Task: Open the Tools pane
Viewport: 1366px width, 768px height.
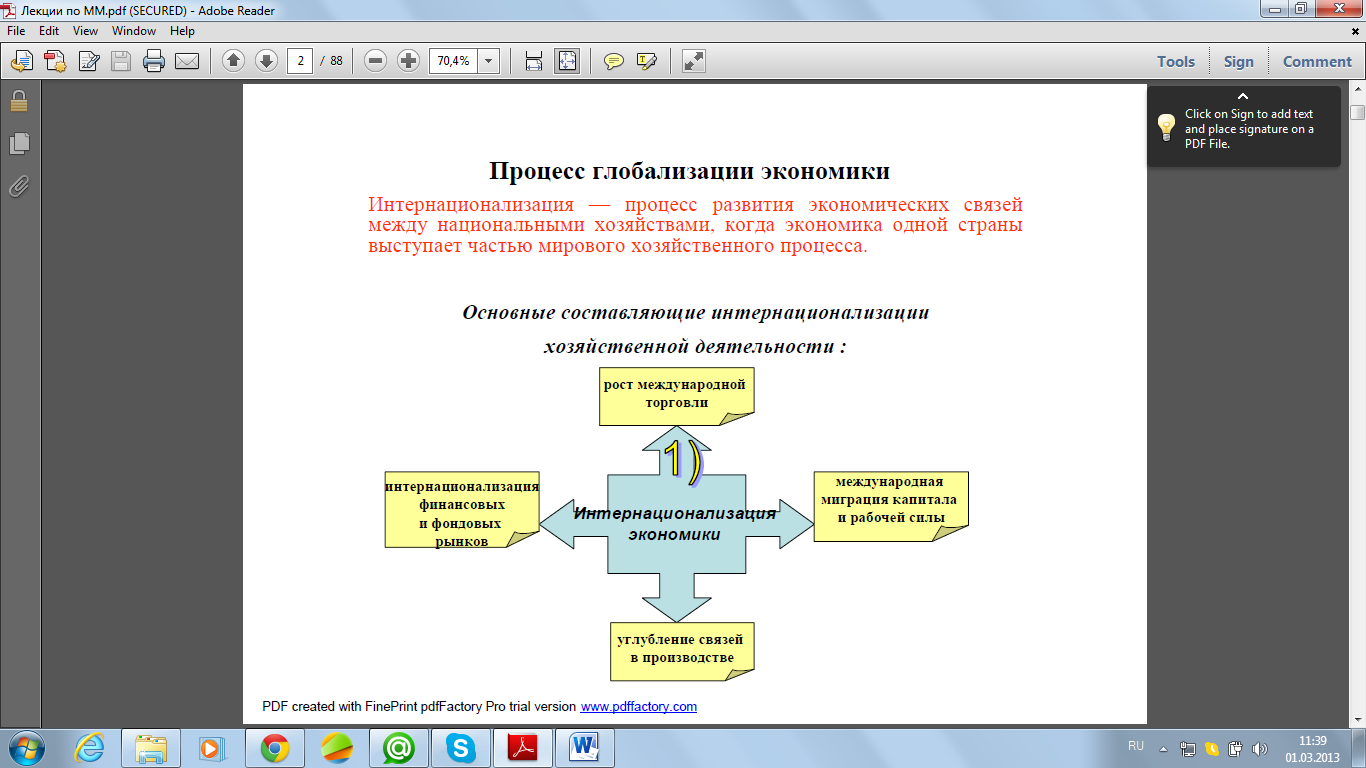Action: [1176, 61]
